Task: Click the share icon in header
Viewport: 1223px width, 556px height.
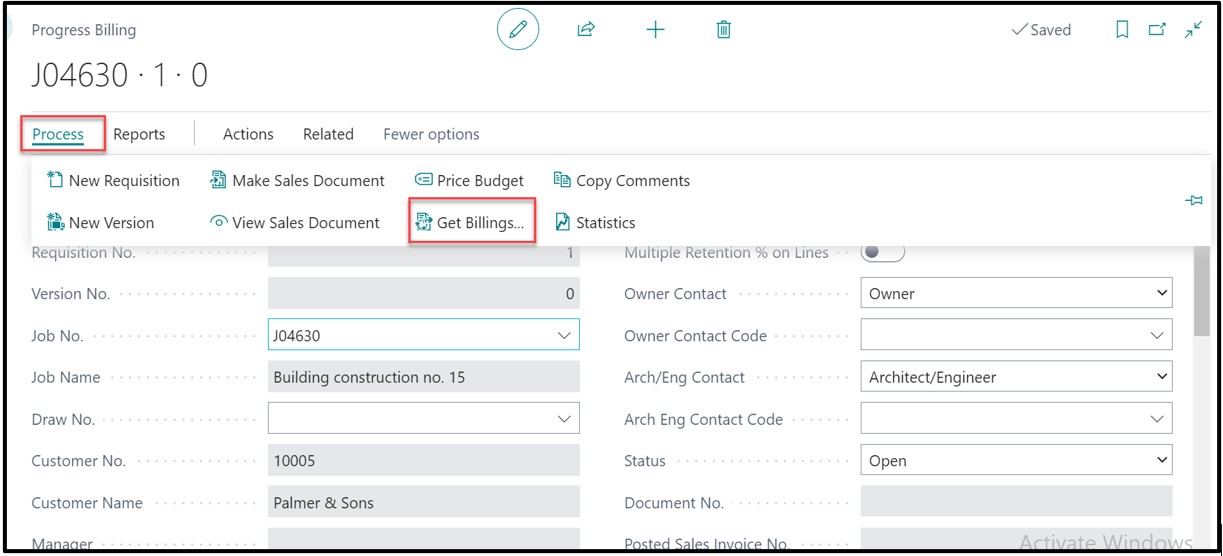Action: tap(586, 30)
